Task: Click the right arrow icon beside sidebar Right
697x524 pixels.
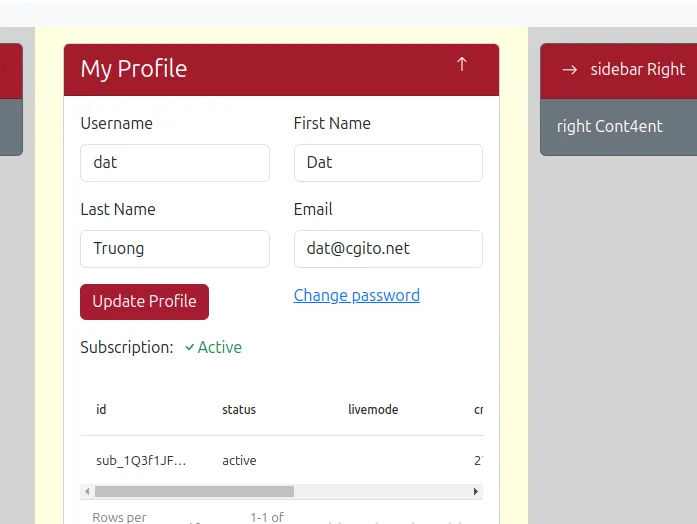Action: [x=570, y=70]
